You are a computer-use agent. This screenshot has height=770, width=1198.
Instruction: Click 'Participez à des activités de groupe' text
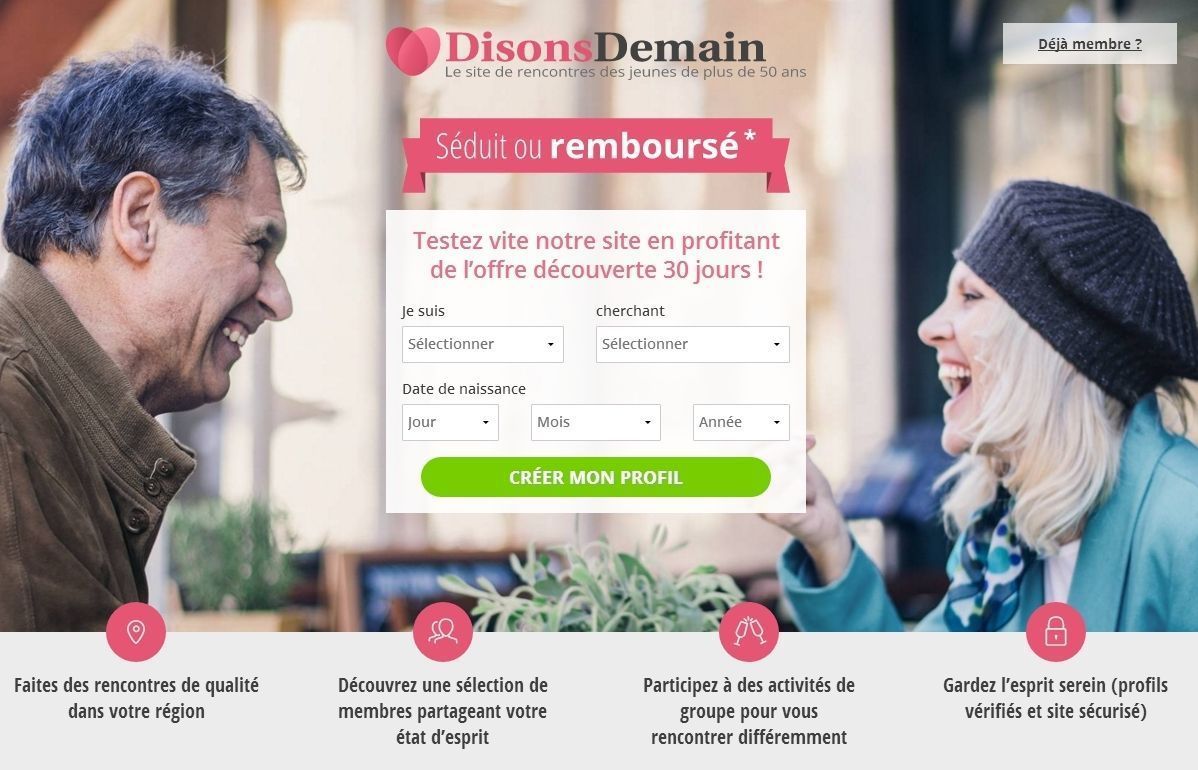coord(749,710)
